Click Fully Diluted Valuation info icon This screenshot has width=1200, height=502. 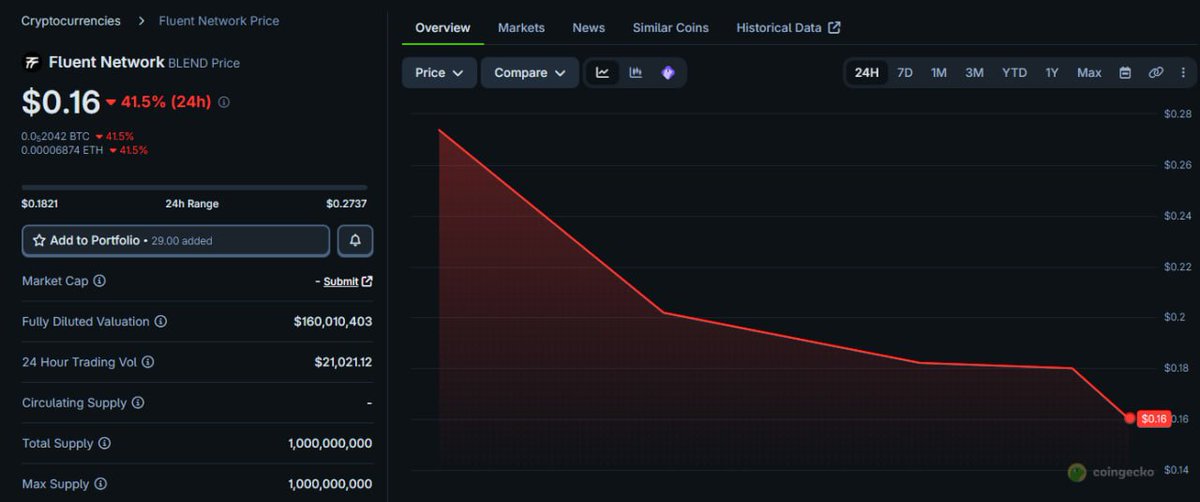click(x=161, y=322)
